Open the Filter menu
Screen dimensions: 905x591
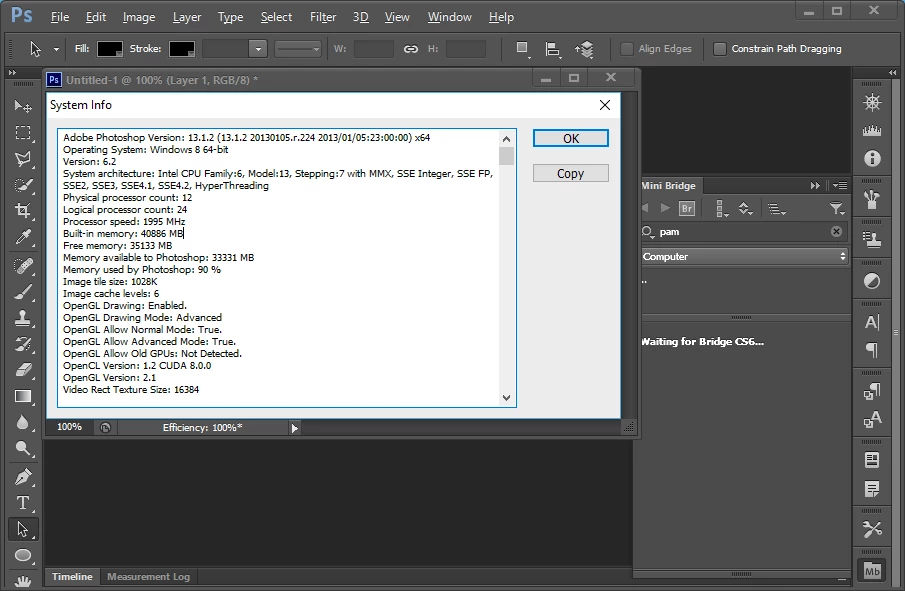[x=323, y=17]
